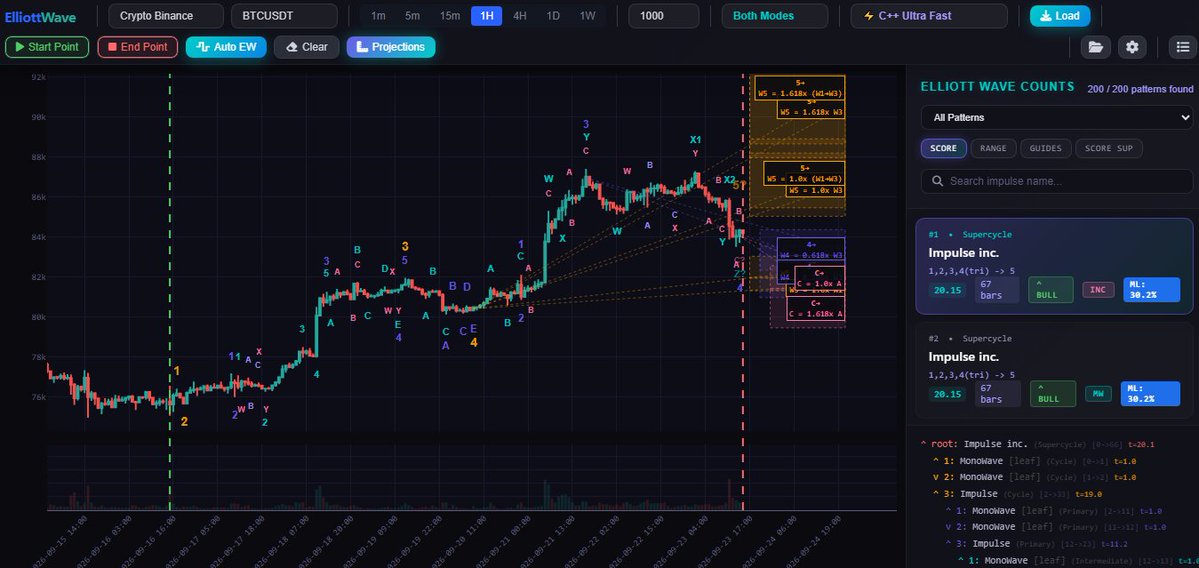
Task: Click the ML: 30.2% badge on card #1
Action: point(1151,289)
